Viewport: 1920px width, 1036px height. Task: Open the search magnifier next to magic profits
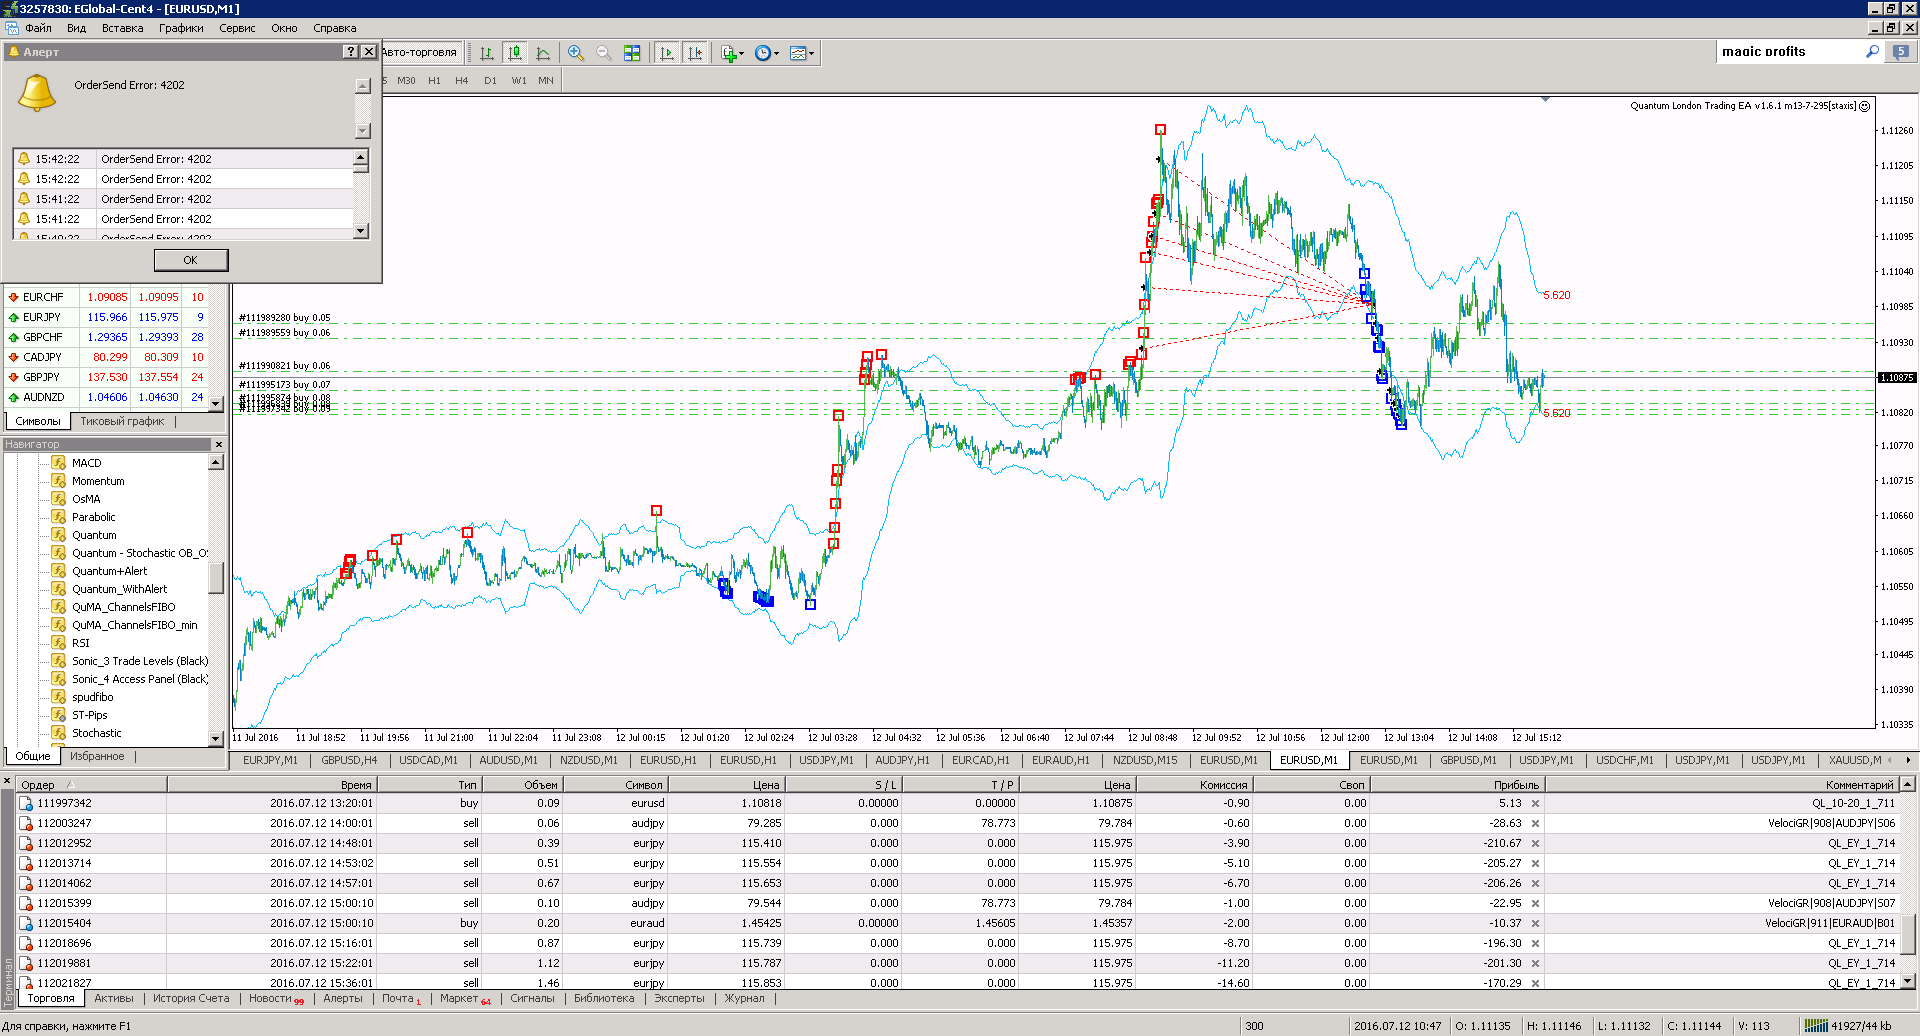(1873, 51)
